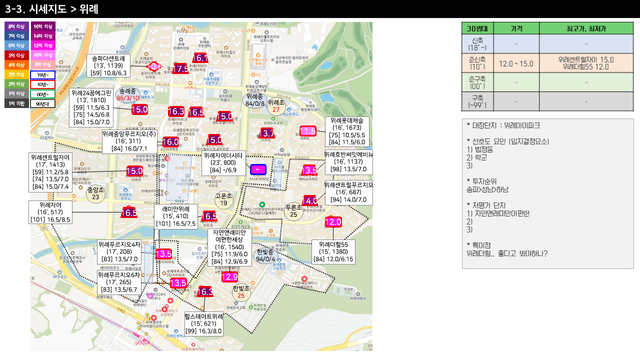Select the 16.0 marker next to 위례중앙푸르지오

(171, 142)
